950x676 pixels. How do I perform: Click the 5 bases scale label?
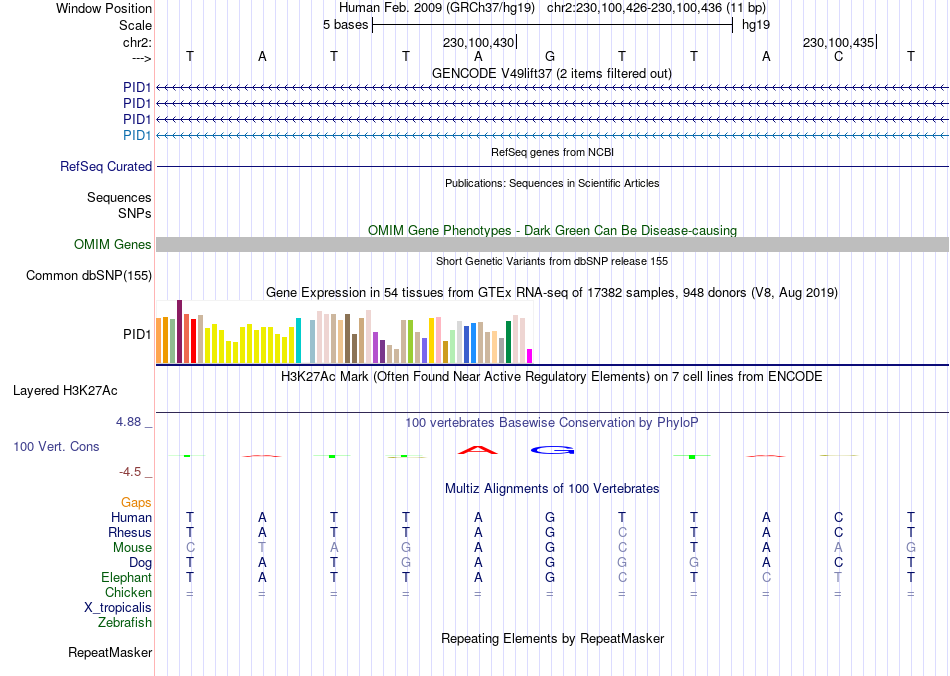(x=345, y=25)
